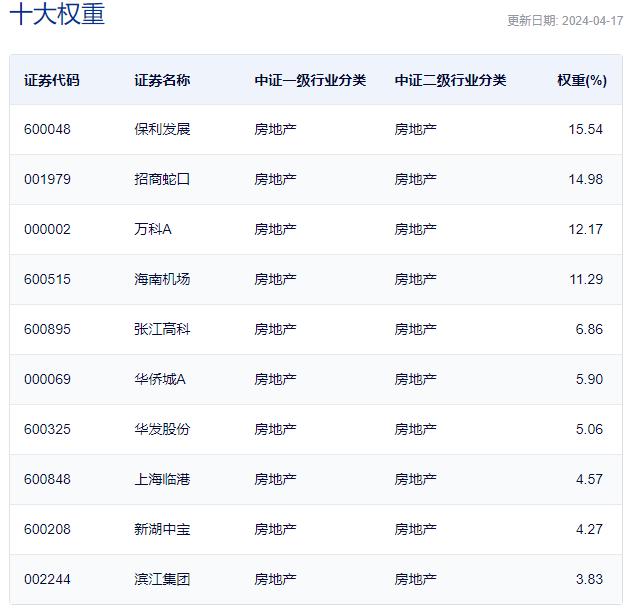Viewport: 633px width, 612px height.
Task: Click weight value 14.98
Action: [585, 179]
